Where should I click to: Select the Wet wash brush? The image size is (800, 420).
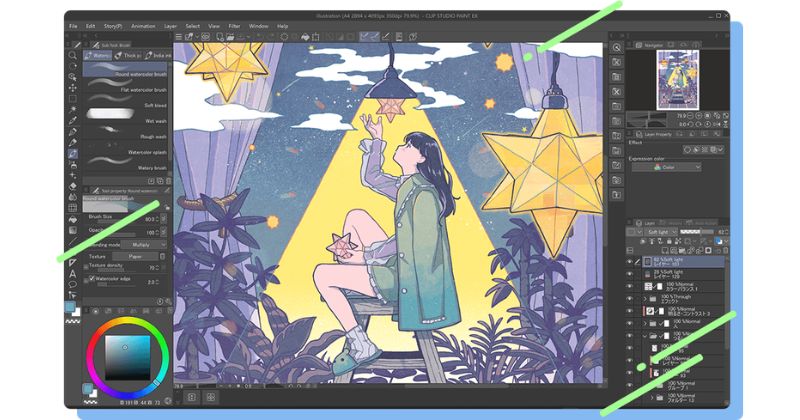[124, 116]
